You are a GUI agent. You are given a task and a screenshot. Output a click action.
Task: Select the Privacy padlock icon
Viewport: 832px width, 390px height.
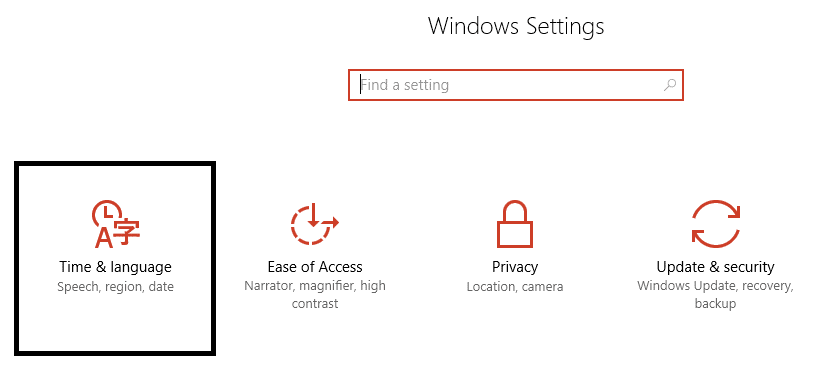[514, 223]
